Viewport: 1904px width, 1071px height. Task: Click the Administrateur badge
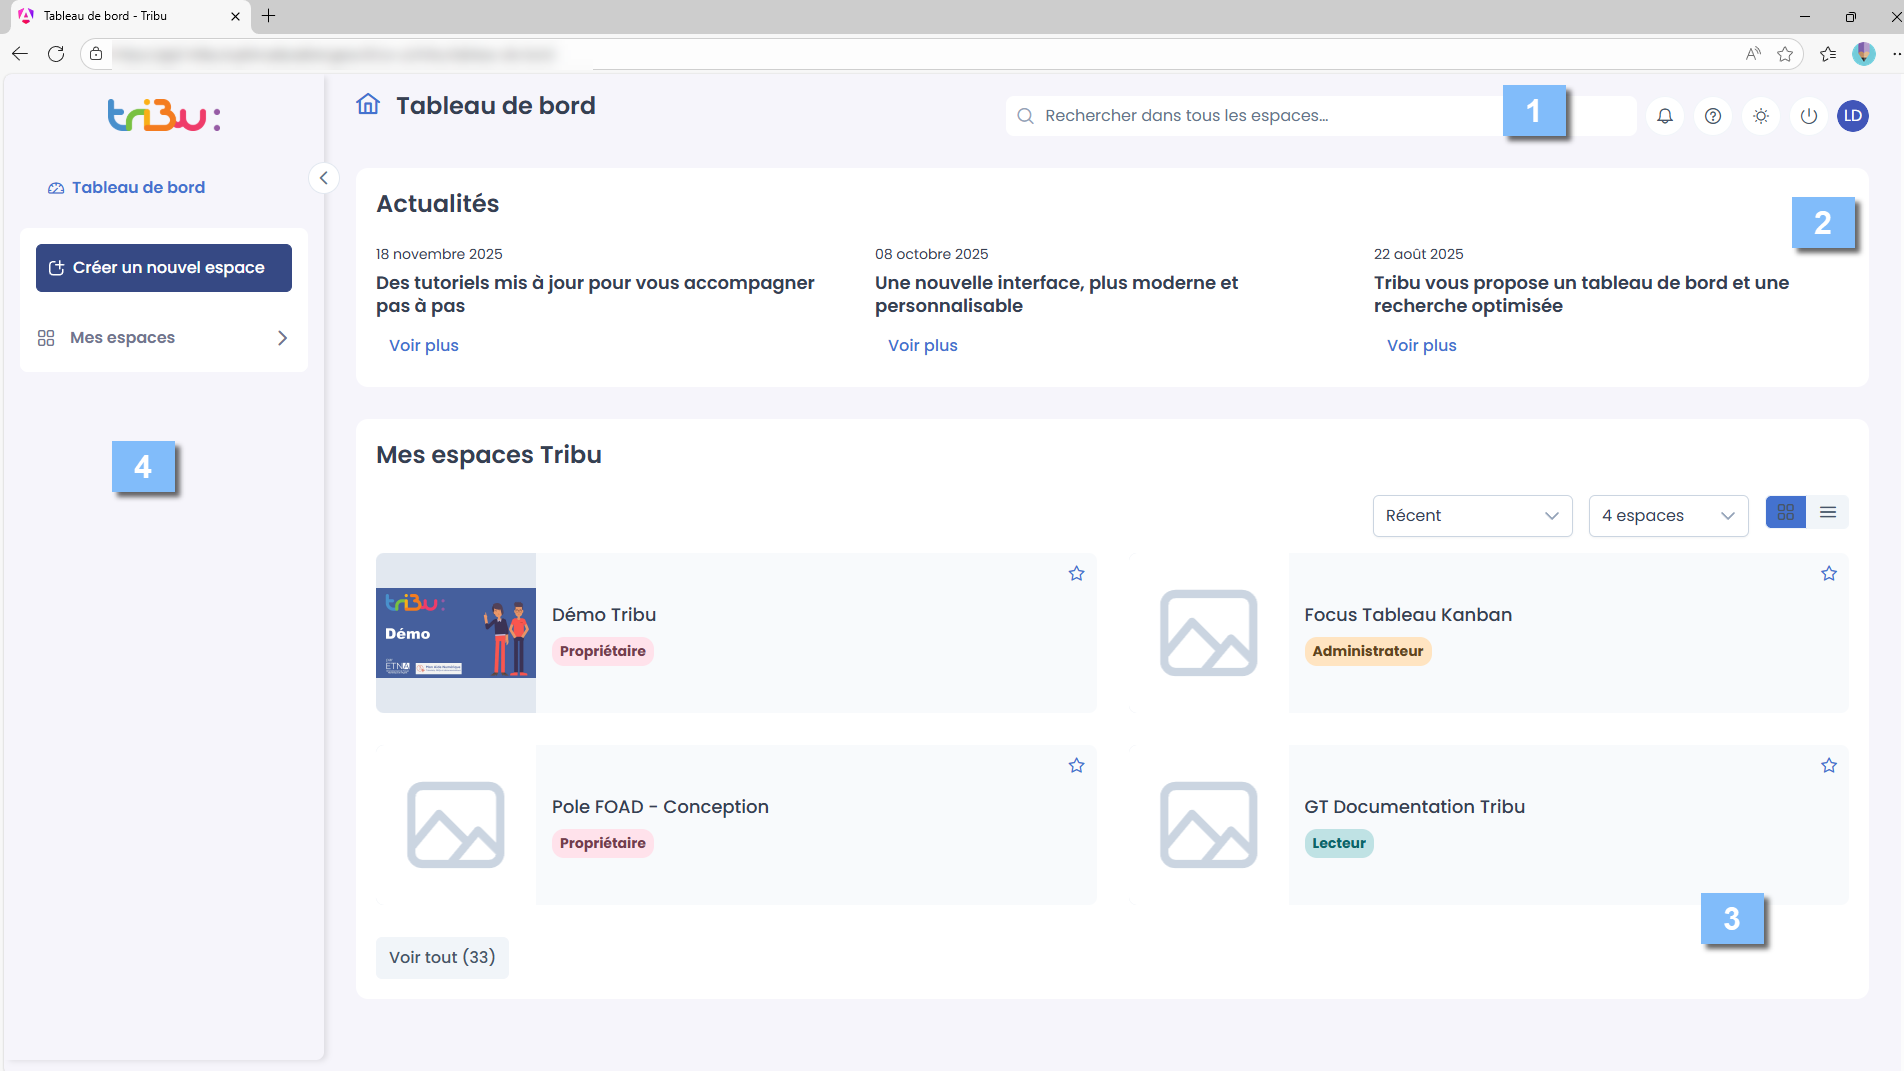[x=1367, y=651]
